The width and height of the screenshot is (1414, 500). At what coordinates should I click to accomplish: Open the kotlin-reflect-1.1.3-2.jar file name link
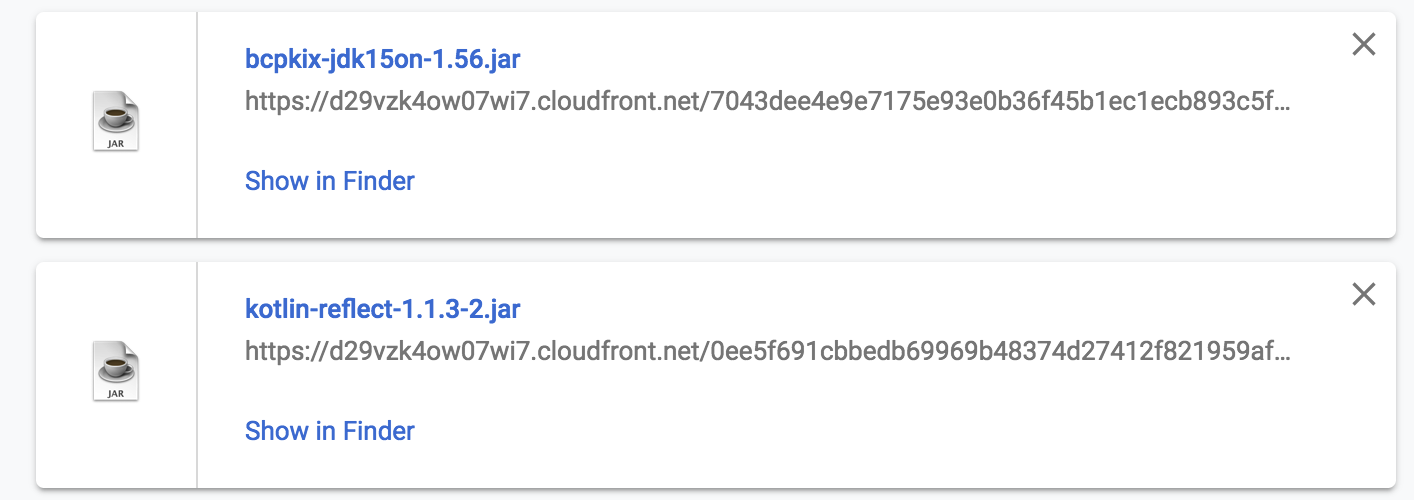point(382,309)
